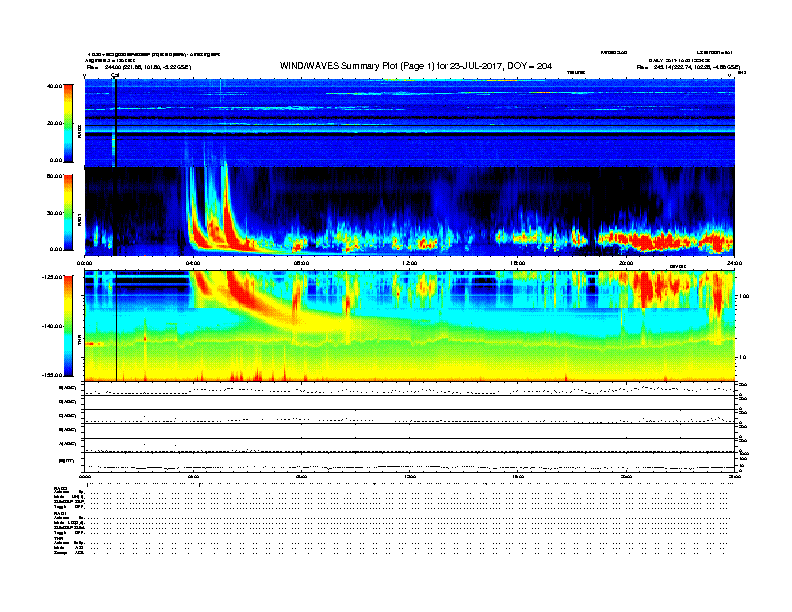The width and height of the screenshot is (792, 612).
Task: Click the TNR header in the status table
Action: coord(58,538)
